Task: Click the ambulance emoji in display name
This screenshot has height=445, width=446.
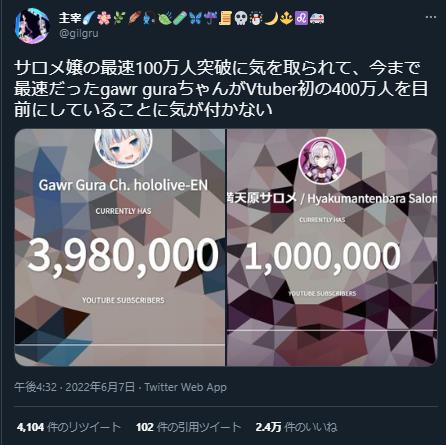Action: click(x=317, y=18)
